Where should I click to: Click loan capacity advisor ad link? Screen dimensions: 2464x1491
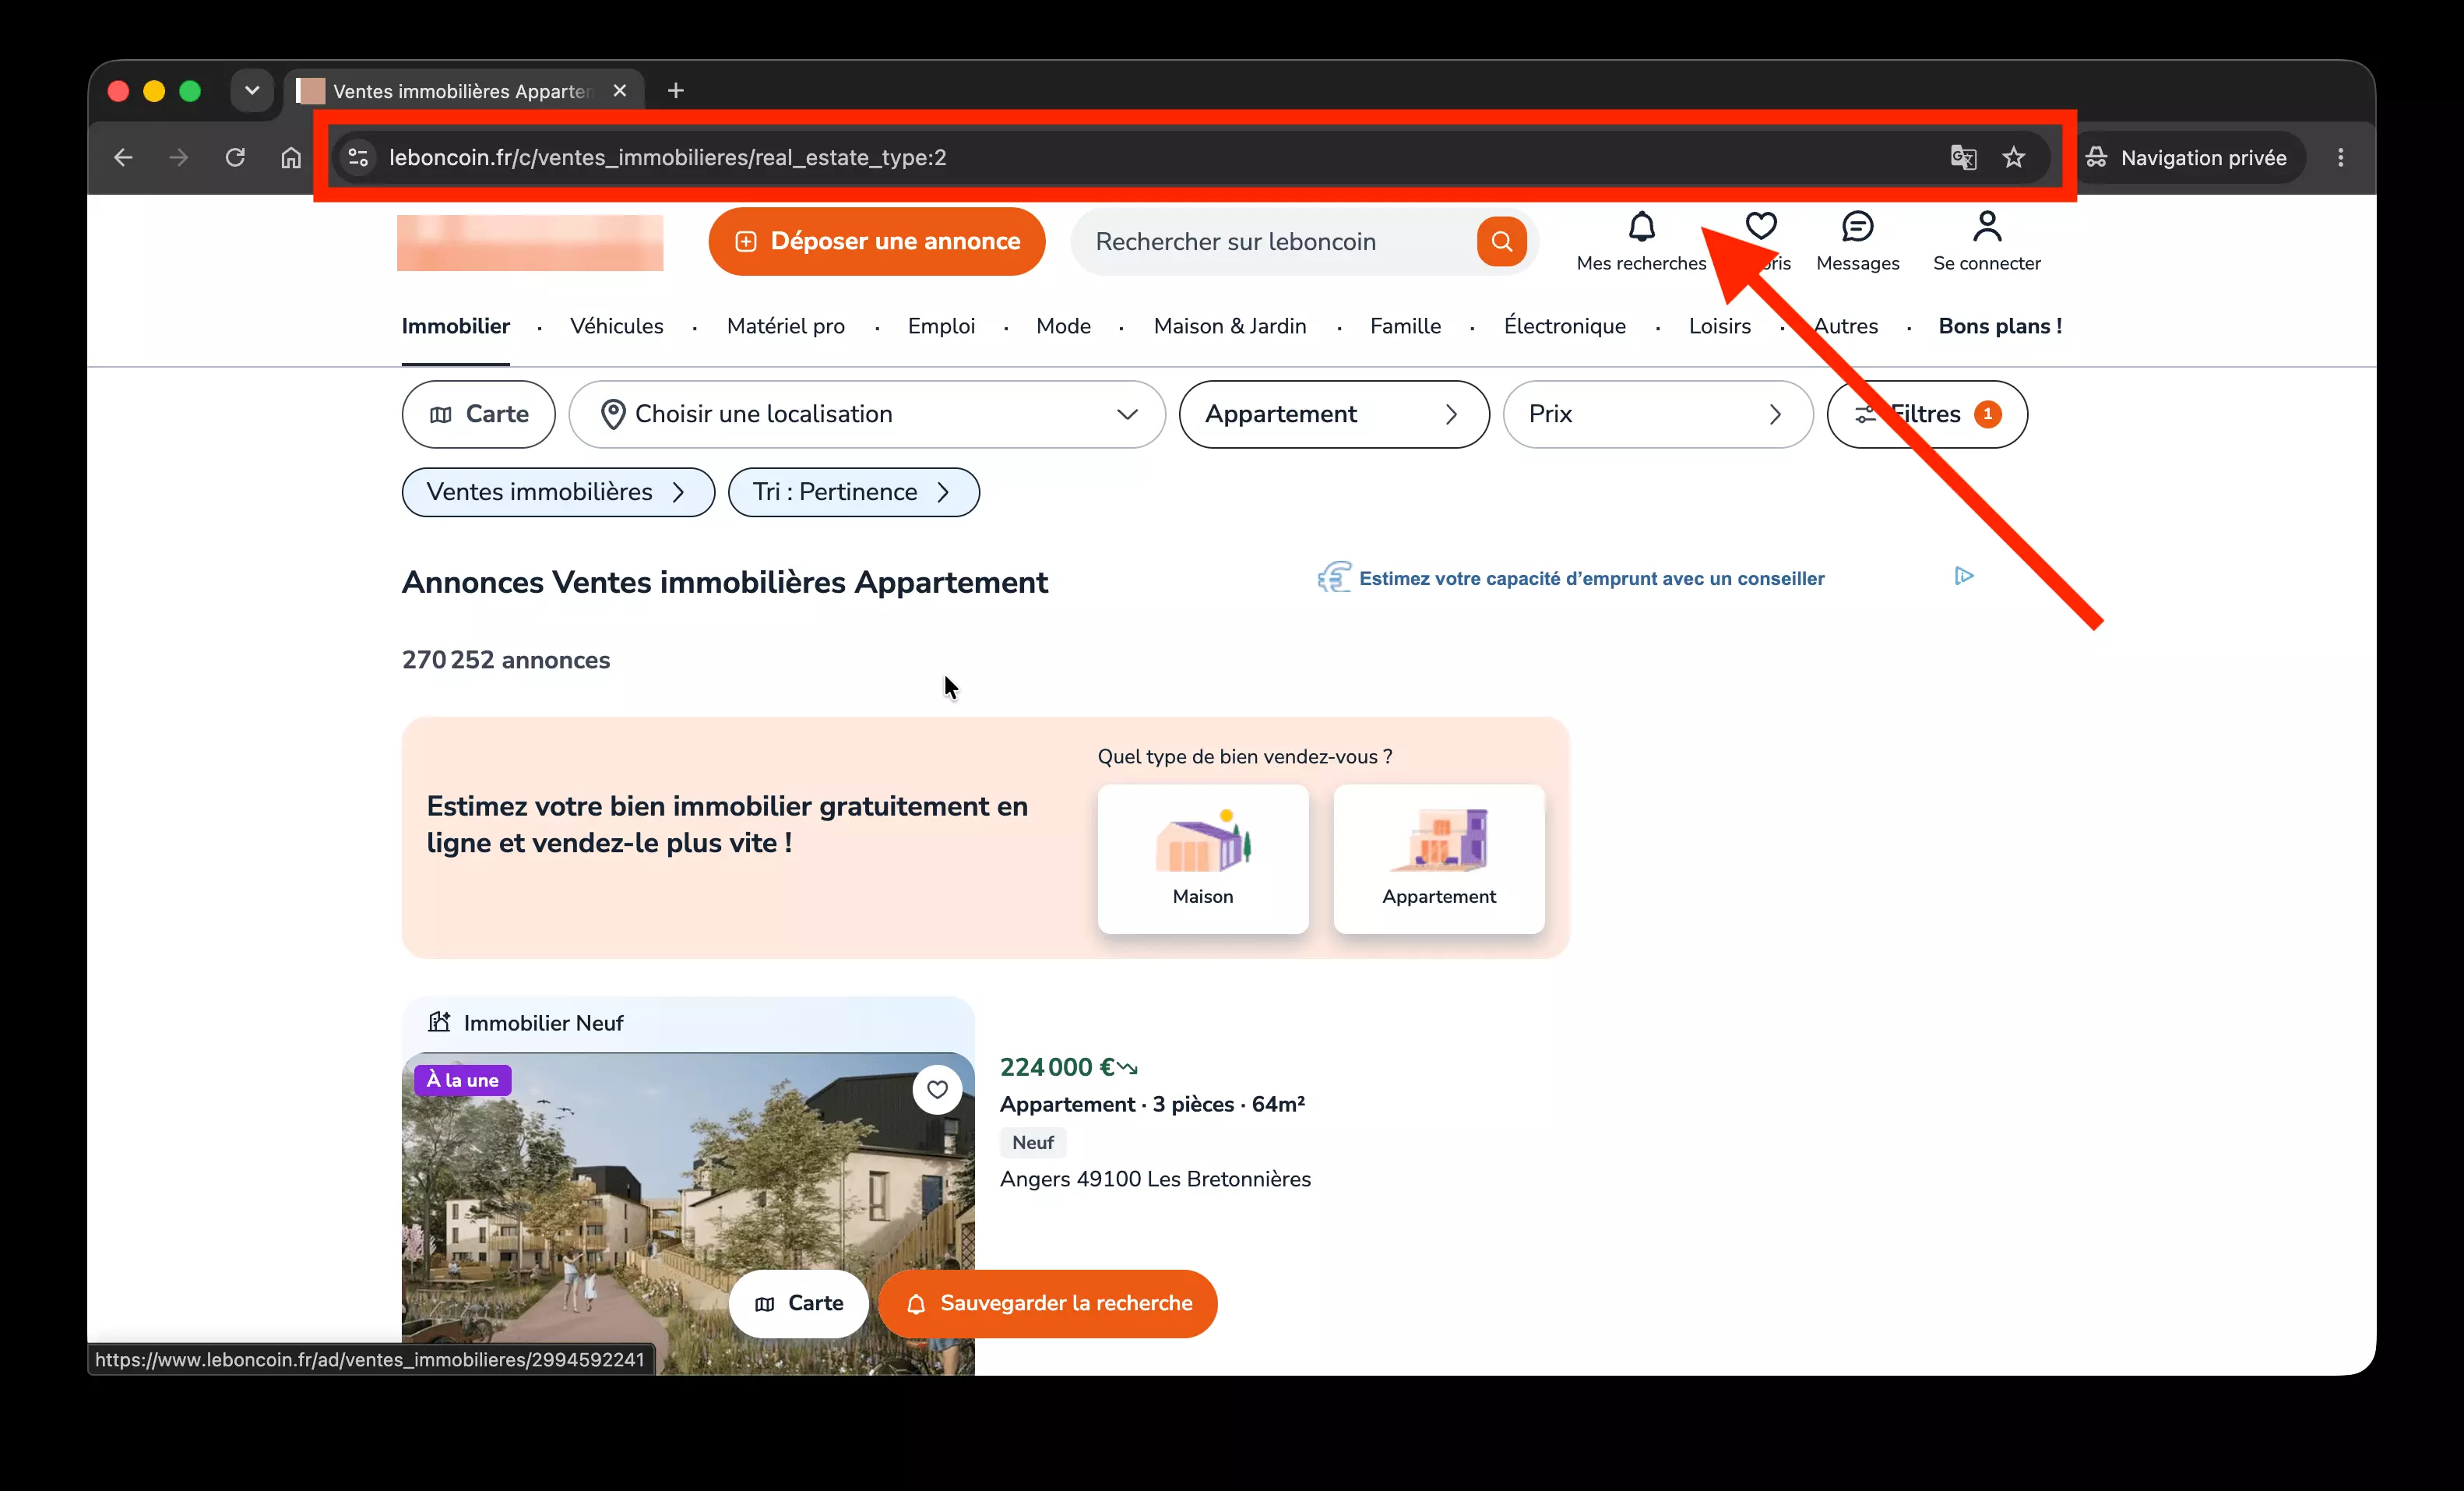[x=1591, y=578]
